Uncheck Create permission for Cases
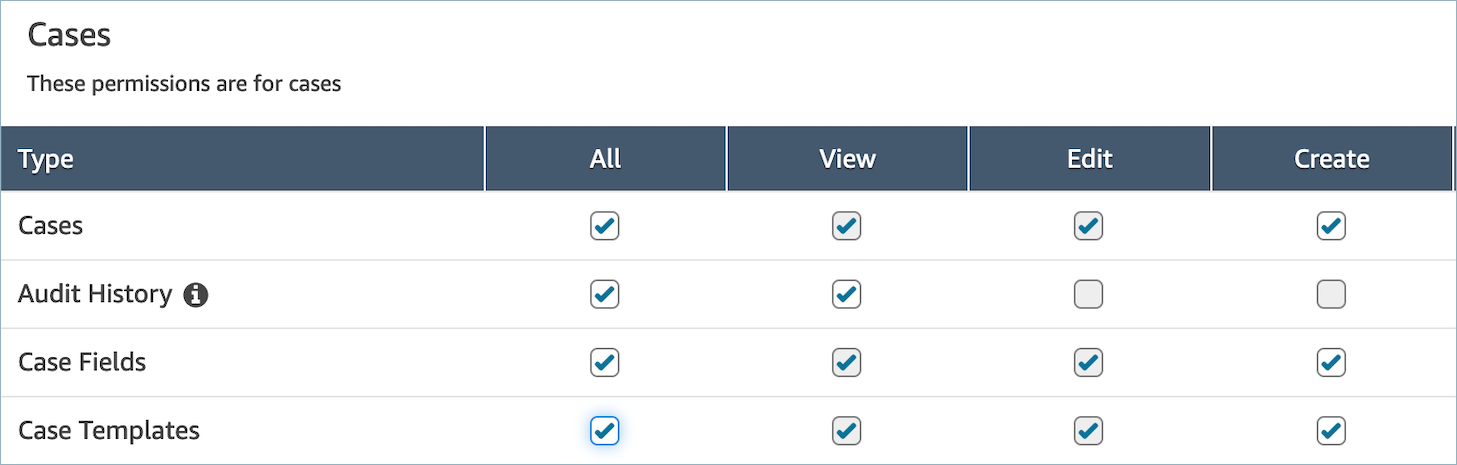Screen dimensions: 1457x465 1331,226
